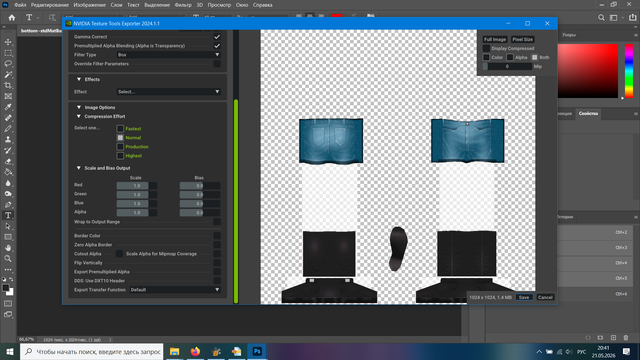Image resolution: width=640 pixels, height=360 pixels.
Task: Open the Слои menu
Action: click(x=116, y=5)
